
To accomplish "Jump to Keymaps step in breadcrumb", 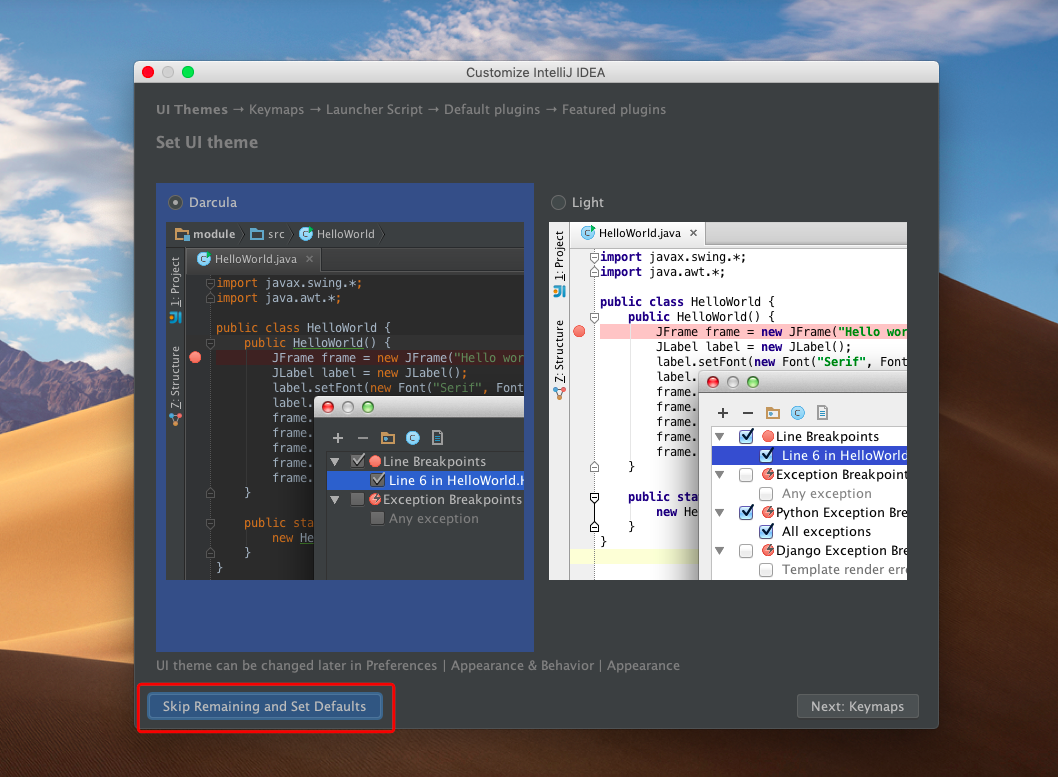I will click(x=276, y=110).
